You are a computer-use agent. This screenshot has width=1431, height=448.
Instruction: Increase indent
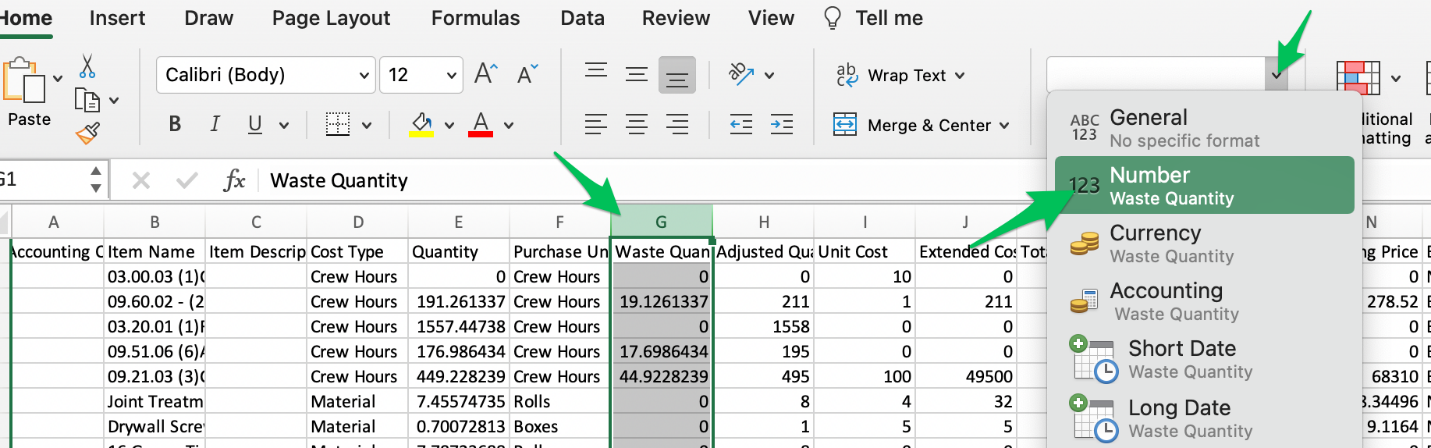coord(782,125)
